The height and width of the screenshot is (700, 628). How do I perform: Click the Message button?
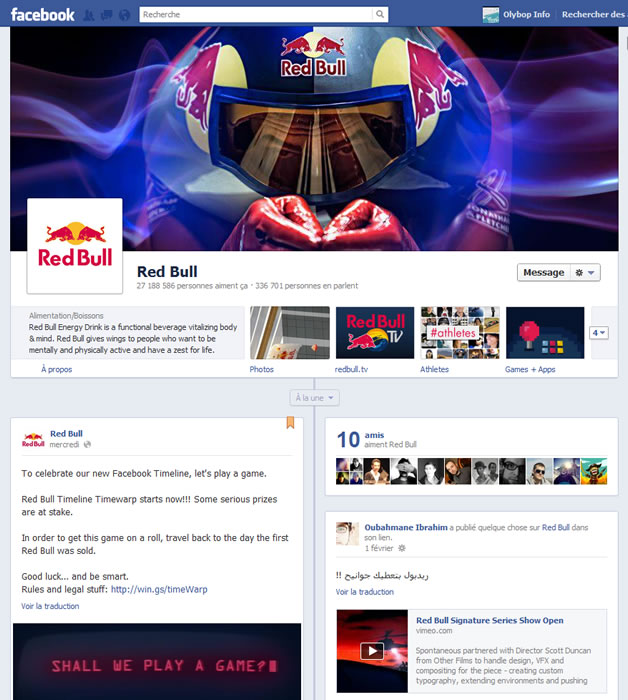click(x=544, y=272)
